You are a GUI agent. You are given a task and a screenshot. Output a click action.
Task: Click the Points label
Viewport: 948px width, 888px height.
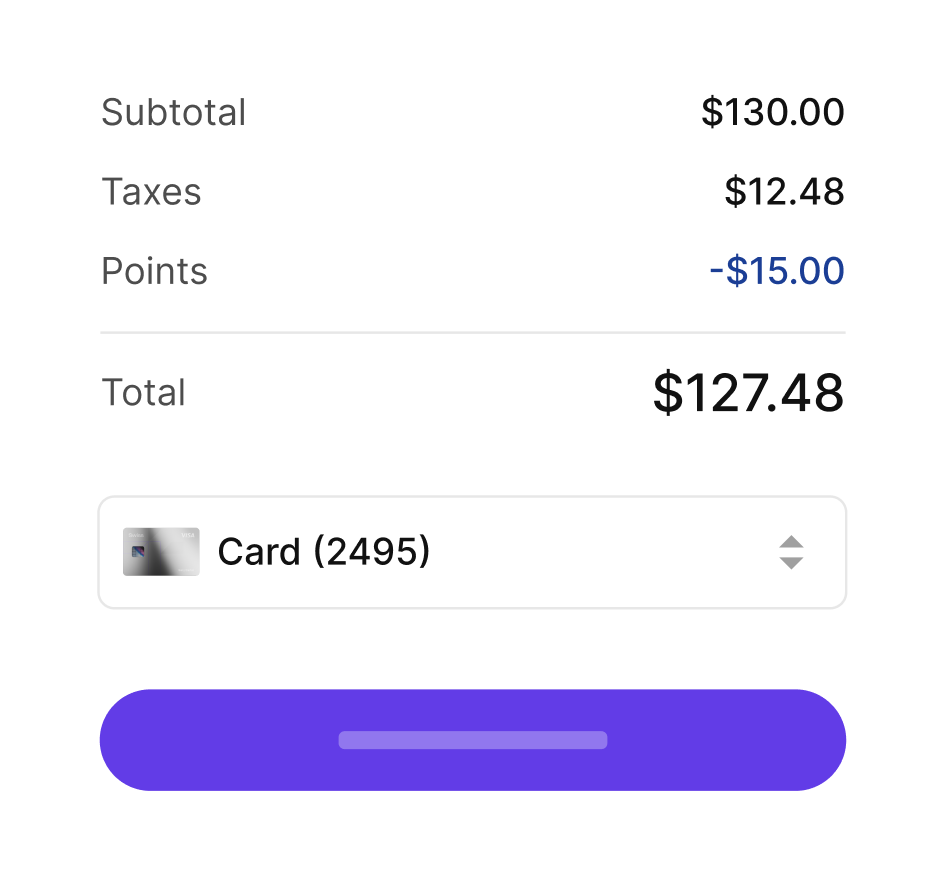coord(154,271)
